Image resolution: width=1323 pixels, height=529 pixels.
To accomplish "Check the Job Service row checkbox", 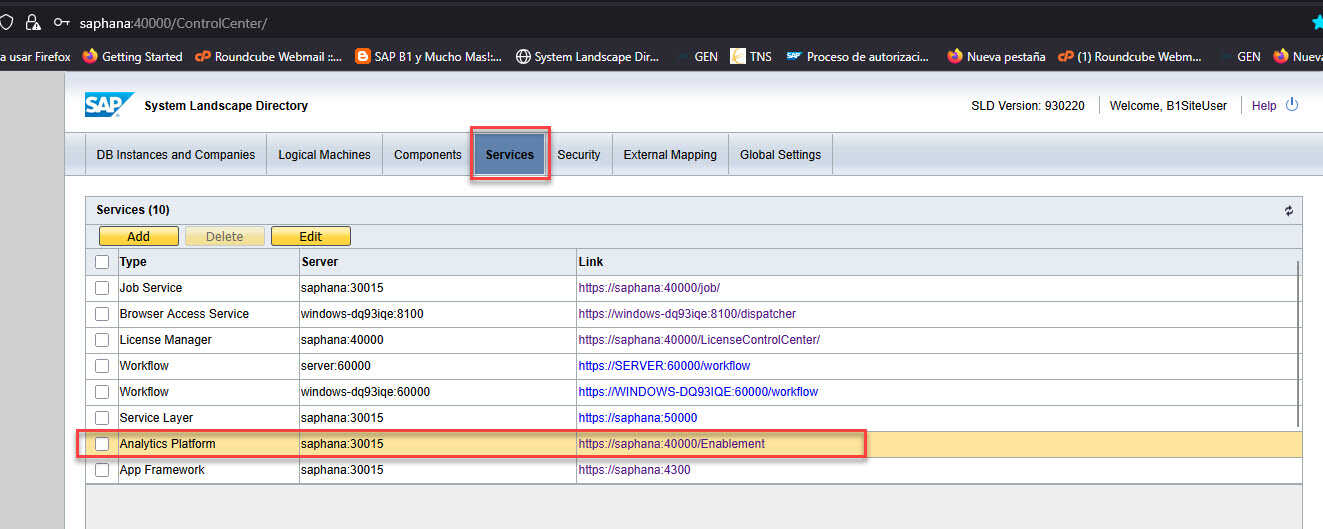I will tap(102, 288).
